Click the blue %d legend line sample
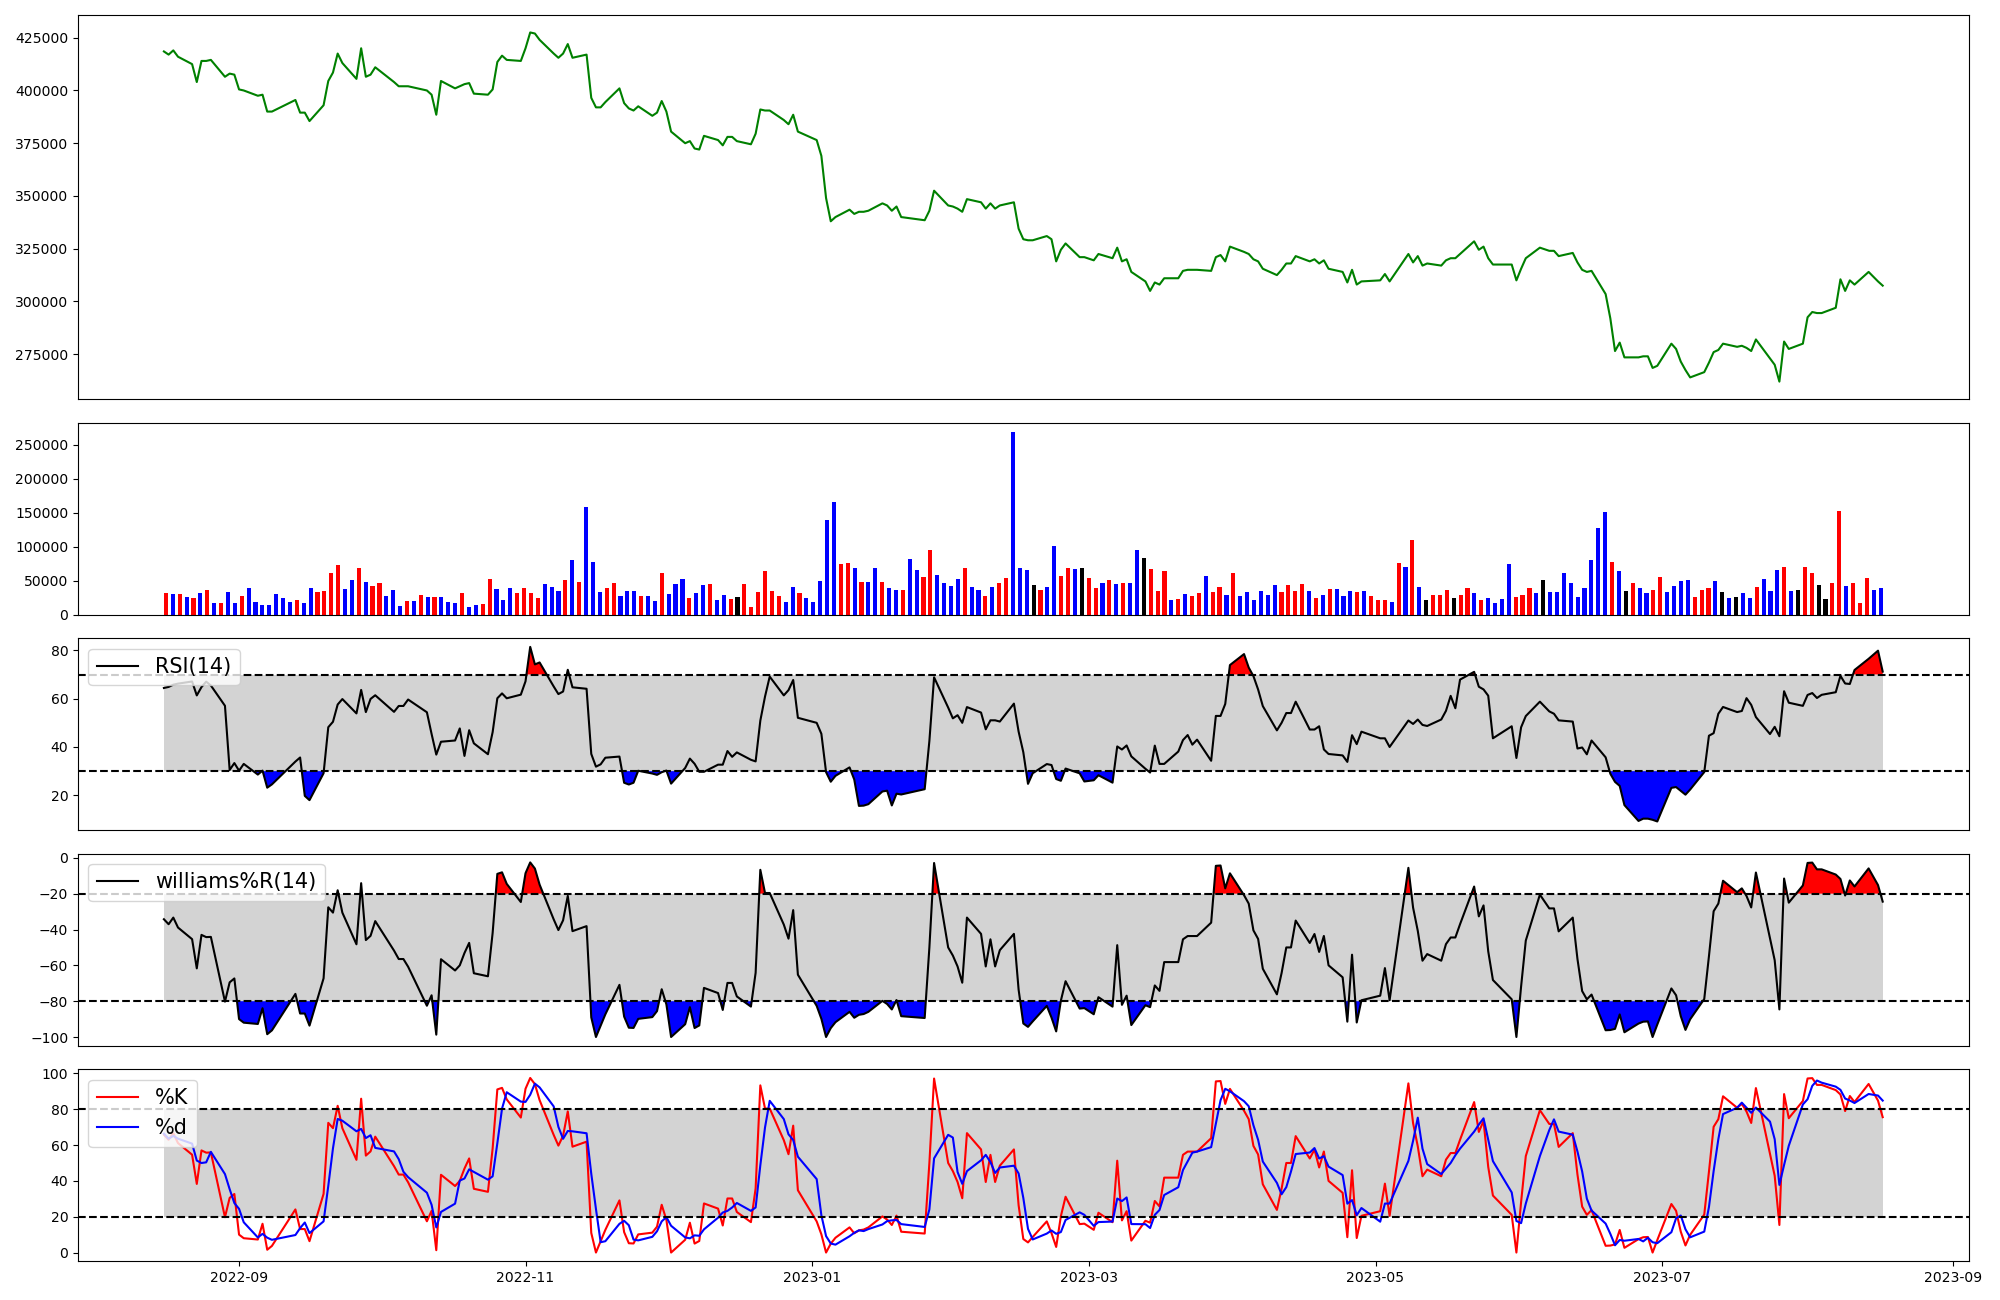The width and height of the screenshot is (2000, 1300). (117, 1127)
